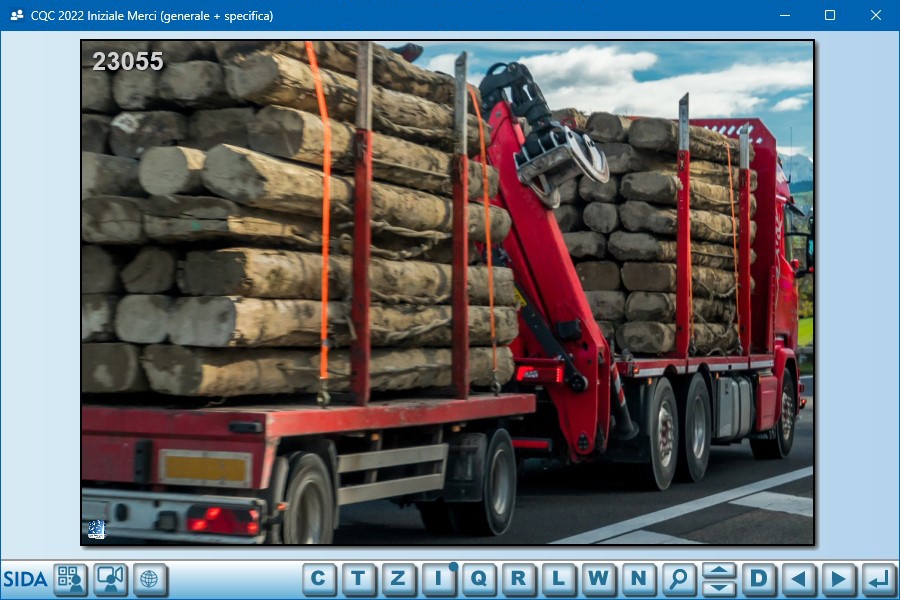
Task: Select the N toolbar button
Action: [638, 578]
